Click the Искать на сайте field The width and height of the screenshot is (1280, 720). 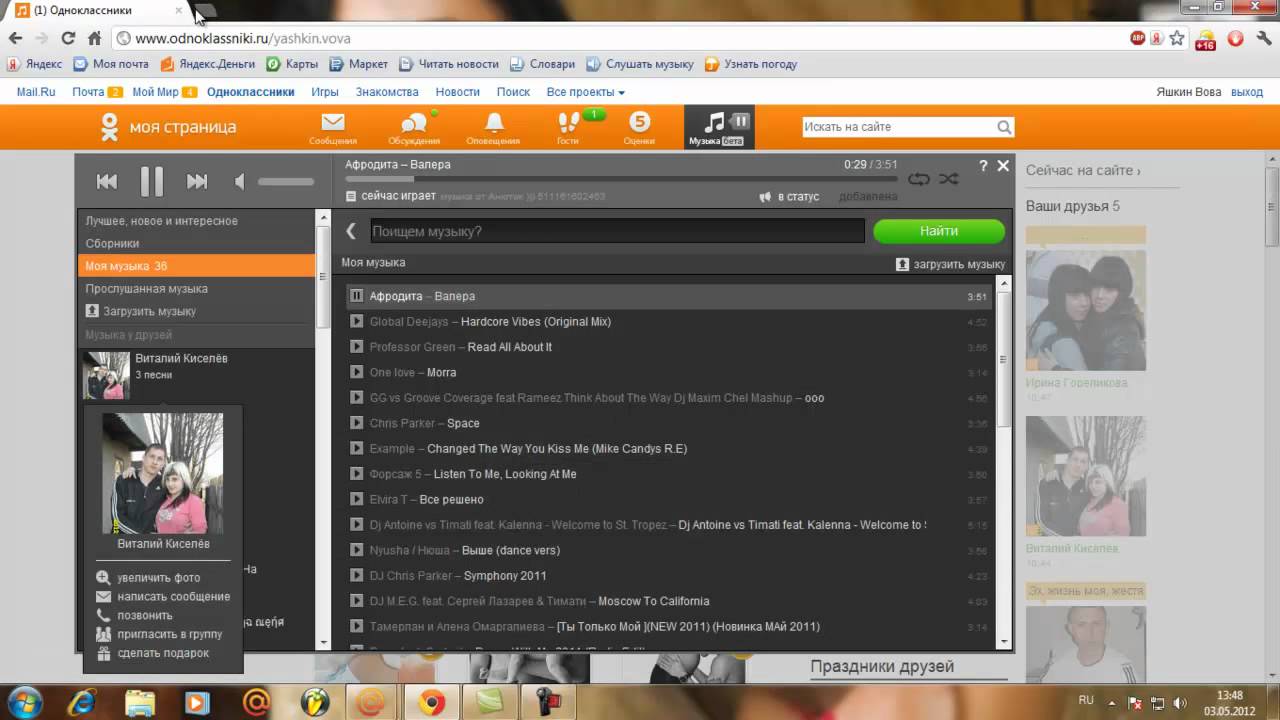point(898,127)
